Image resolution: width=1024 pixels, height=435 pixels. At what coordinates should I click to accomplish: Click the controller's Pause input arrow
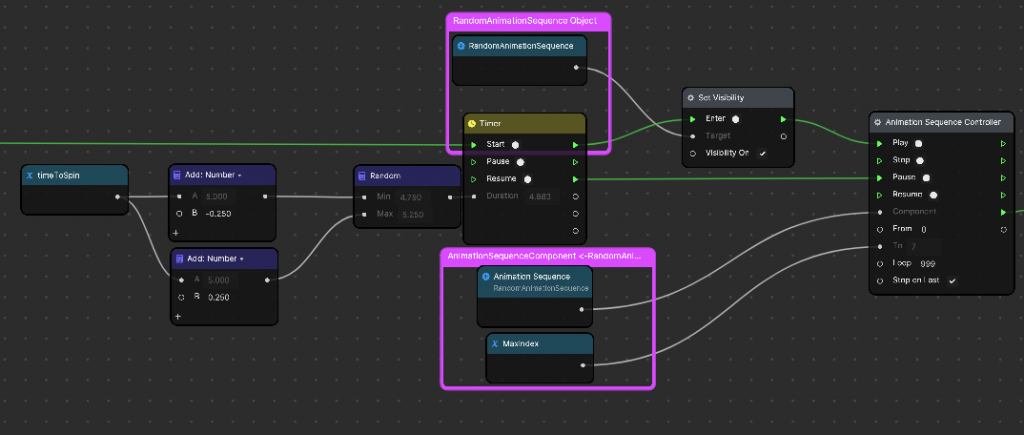click(x=880, y=177)
